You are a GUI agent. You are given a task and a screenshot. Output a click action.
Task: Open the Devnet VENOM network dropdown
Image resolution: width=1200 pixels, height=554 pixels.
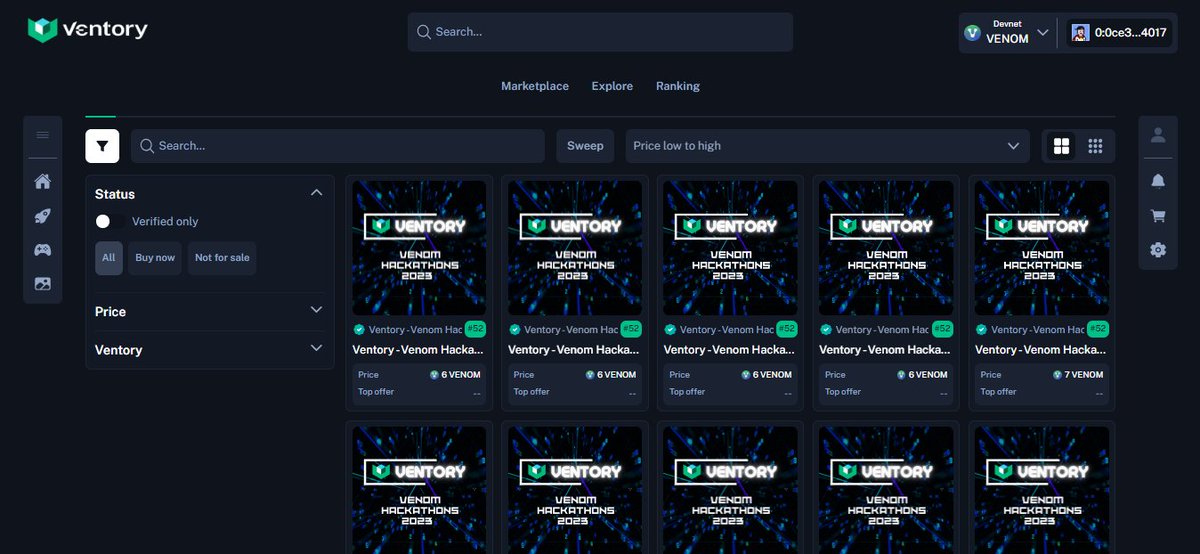1006,32
